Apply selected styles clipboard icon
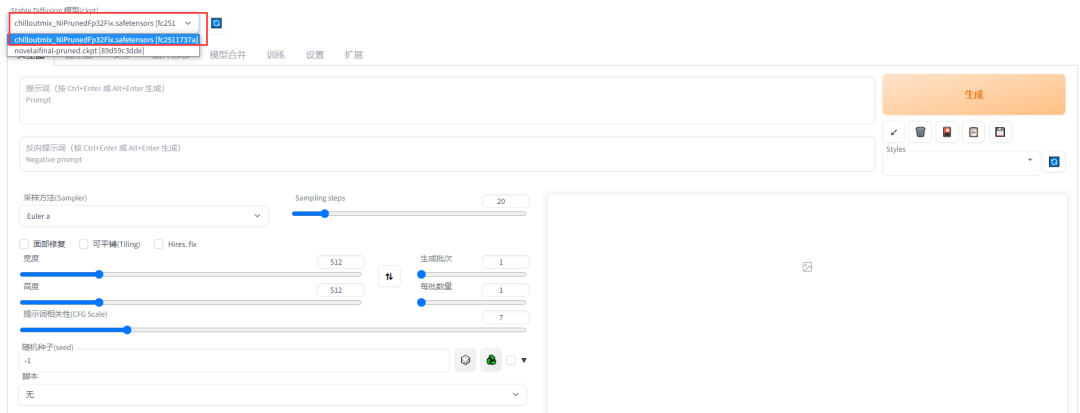The height and width of the screenshot is (413, 1080). pyautogui.click(x=973, y=132)
